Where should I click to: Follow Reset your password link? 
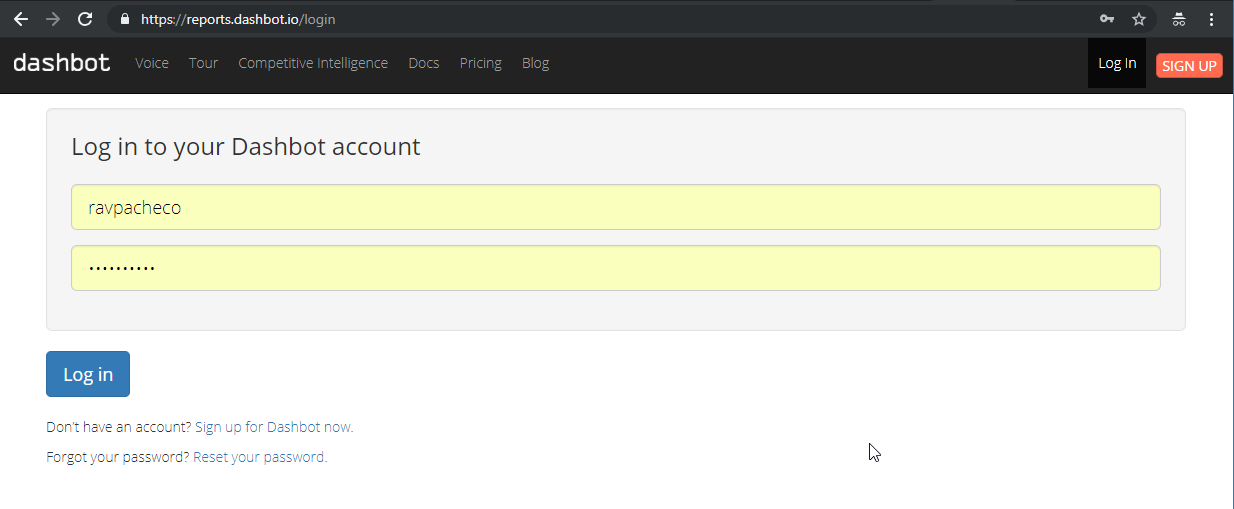(x=260, y=457)
